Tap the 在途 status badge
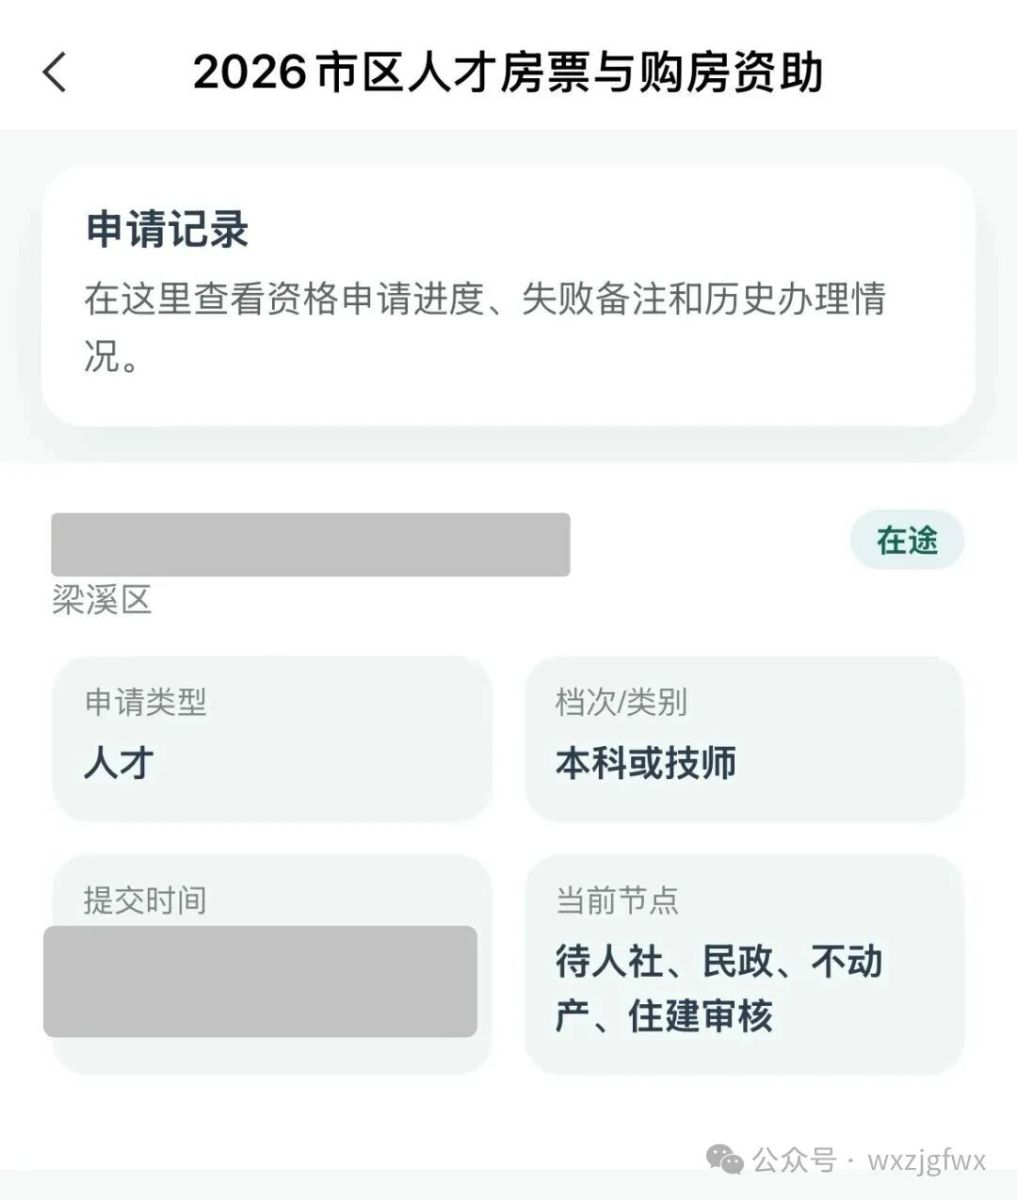 [x=907, y=540]
